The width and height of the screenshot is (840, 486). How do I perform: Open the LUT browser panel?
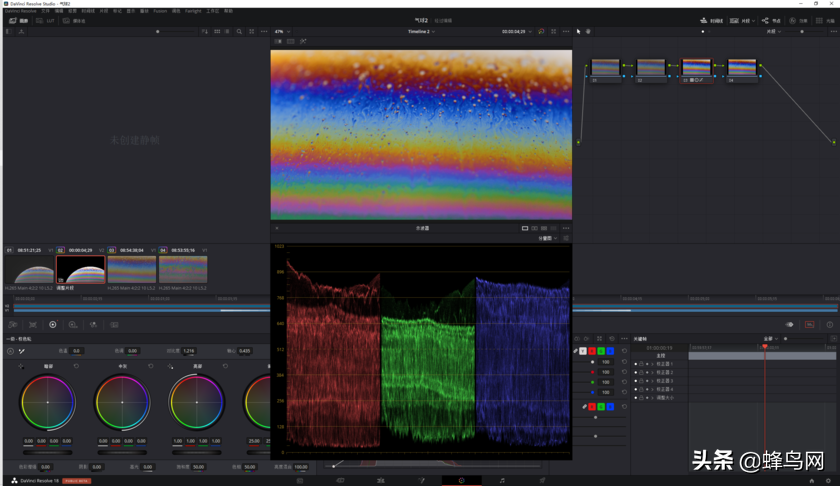pyautogui.click(x=45, y=20)
